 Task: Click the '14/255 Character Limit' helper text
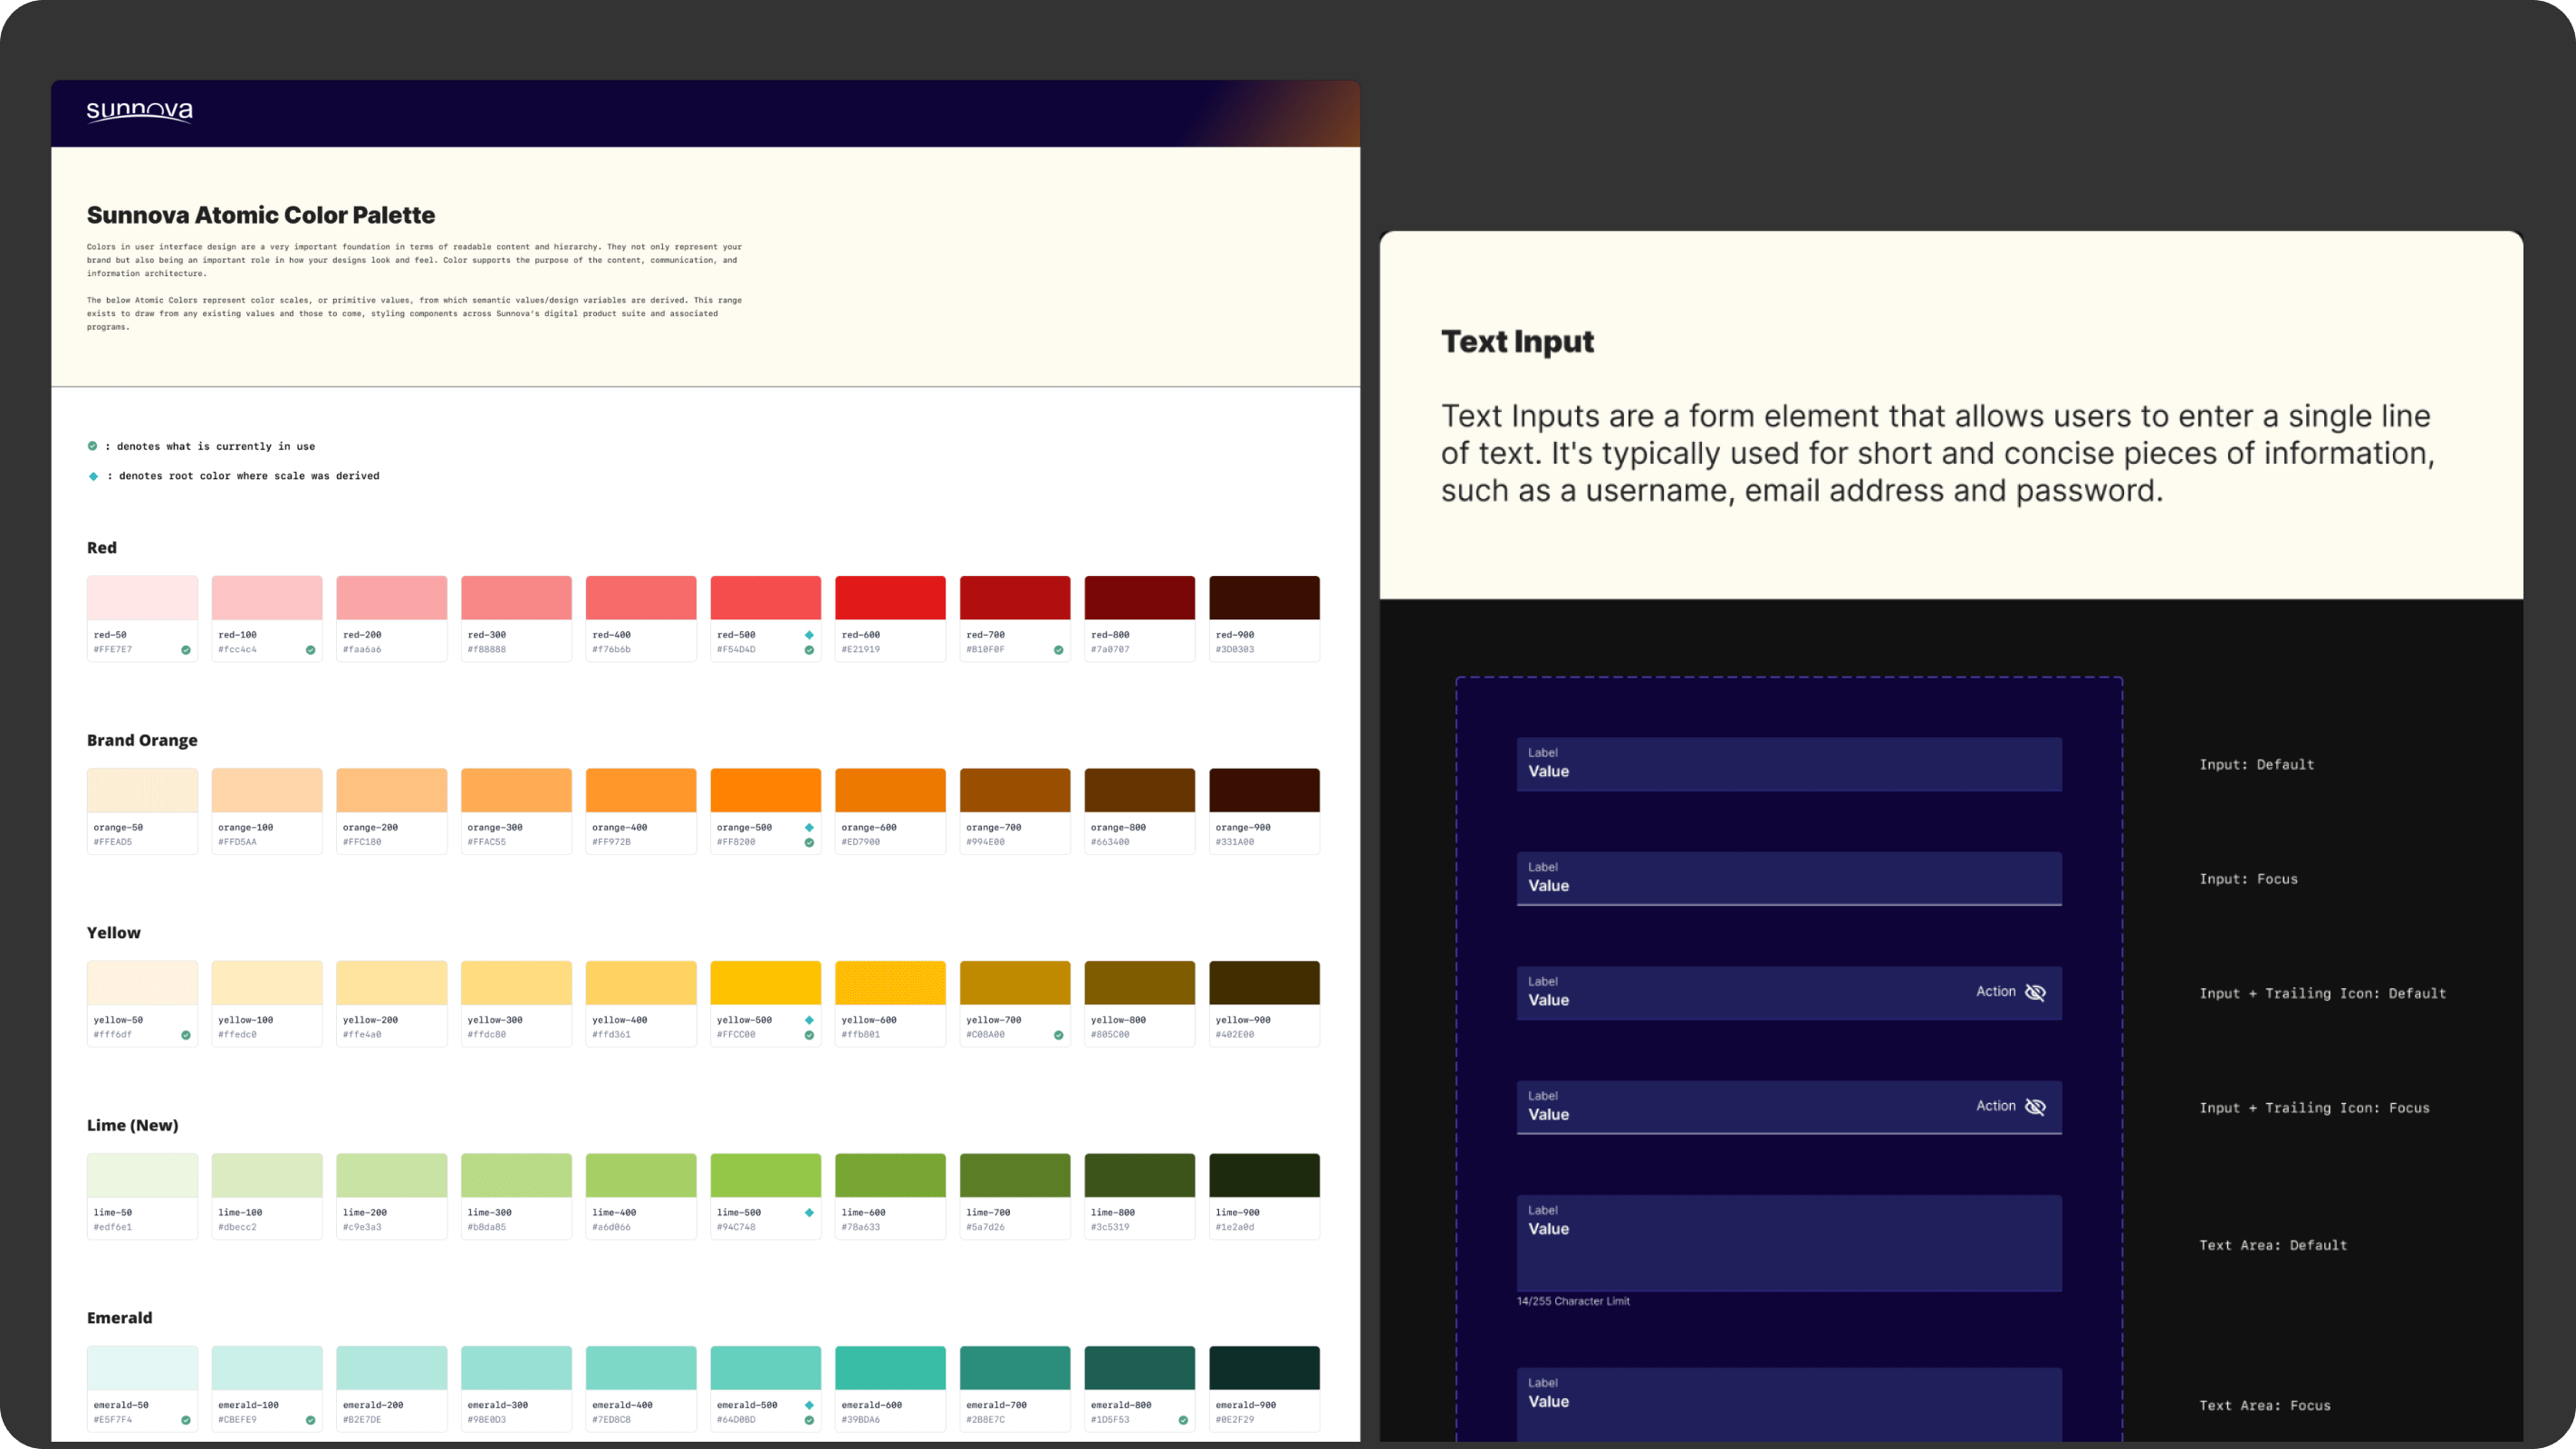click(x=1573, y=1301)
